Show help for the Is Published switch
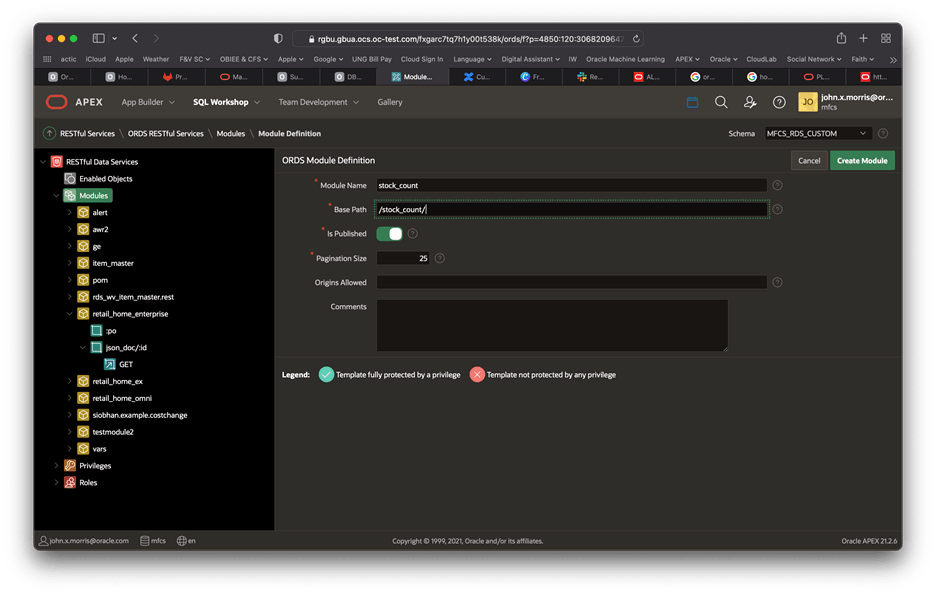This screenshot has height=595, width=936. pyautogui.click(x=412, y=234)
